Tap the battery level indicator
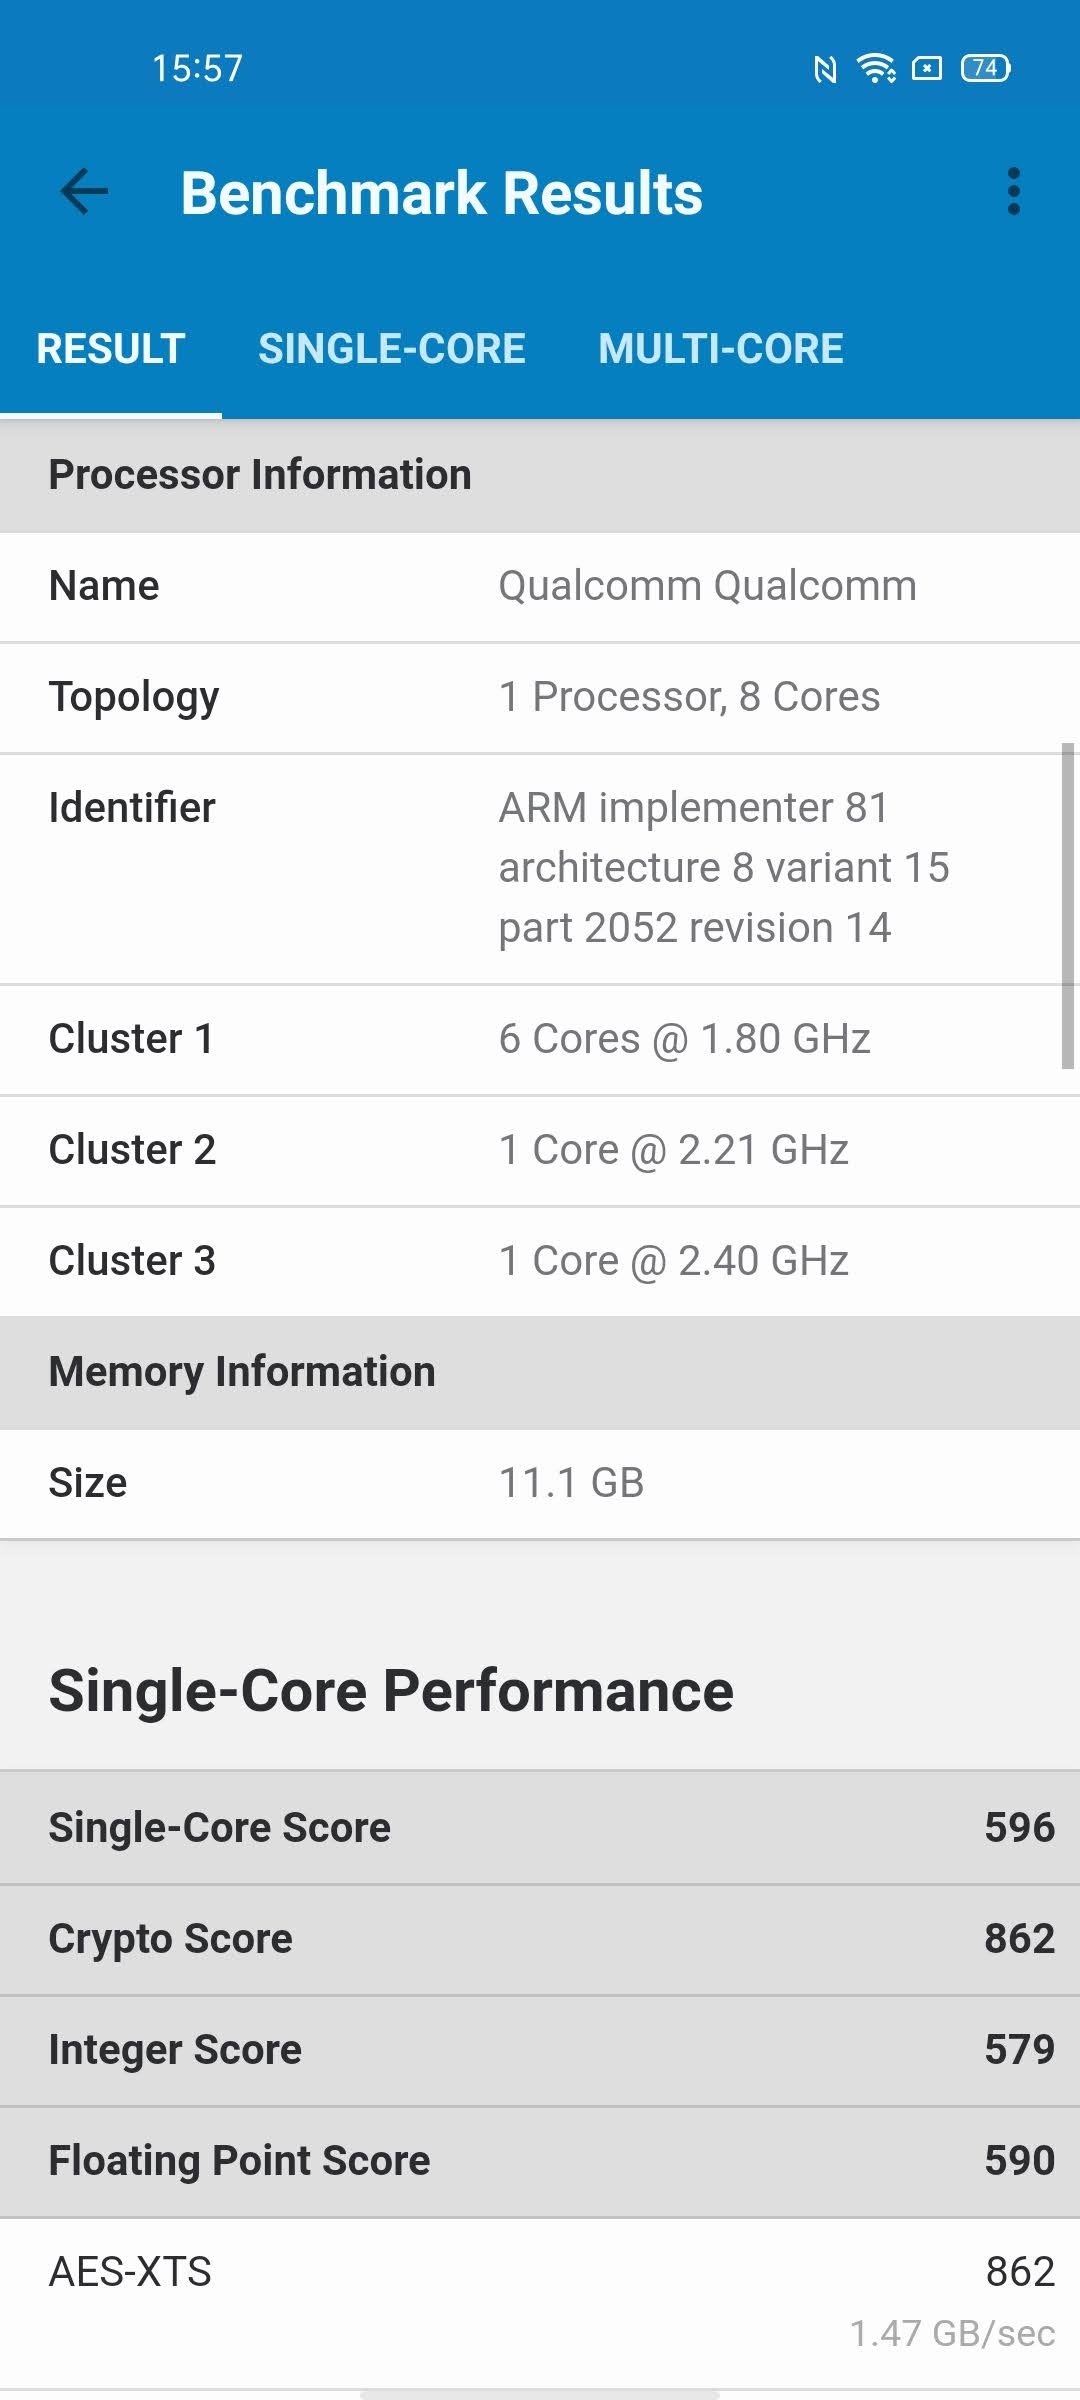 (x=986, y=68)
